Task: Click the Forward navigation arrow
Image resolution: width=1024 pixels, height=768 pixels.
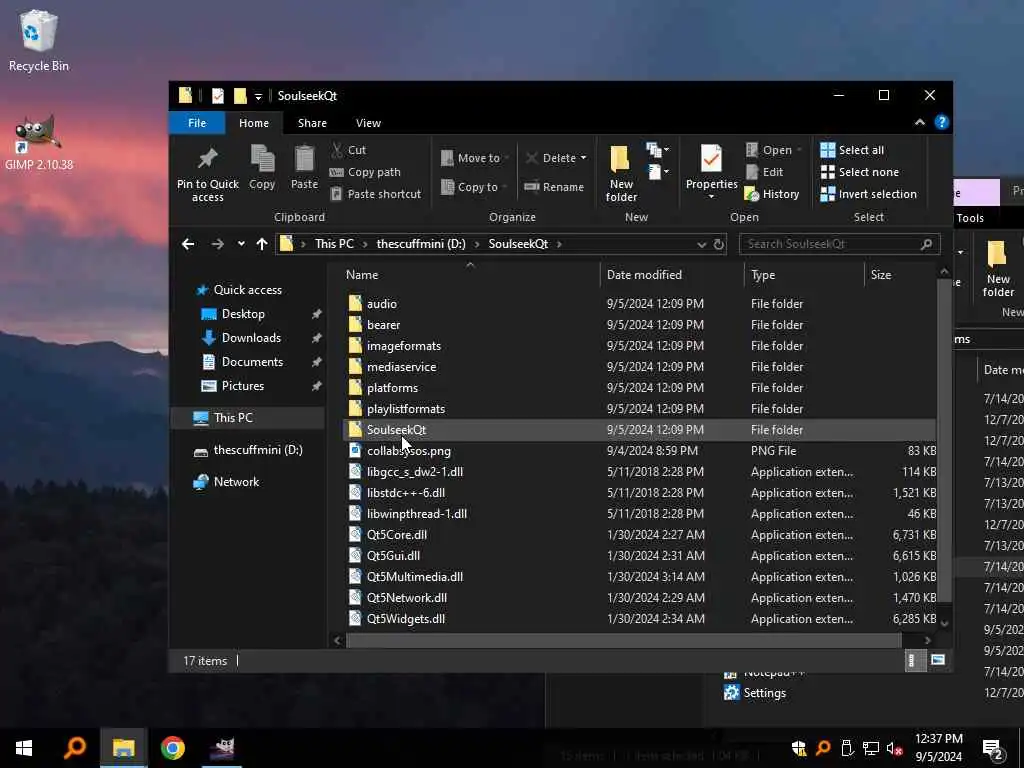Action: click(217, 244)
